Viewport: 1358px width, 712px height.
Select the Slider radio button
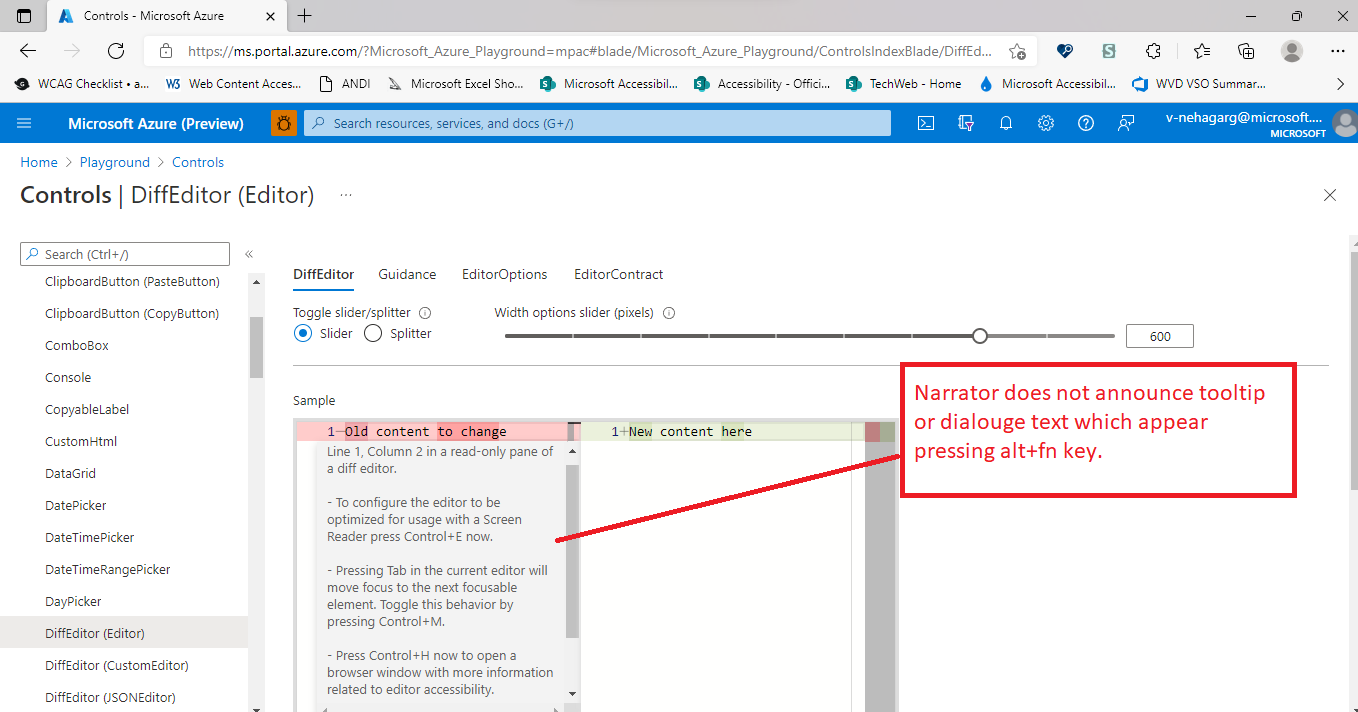[303, 332]
